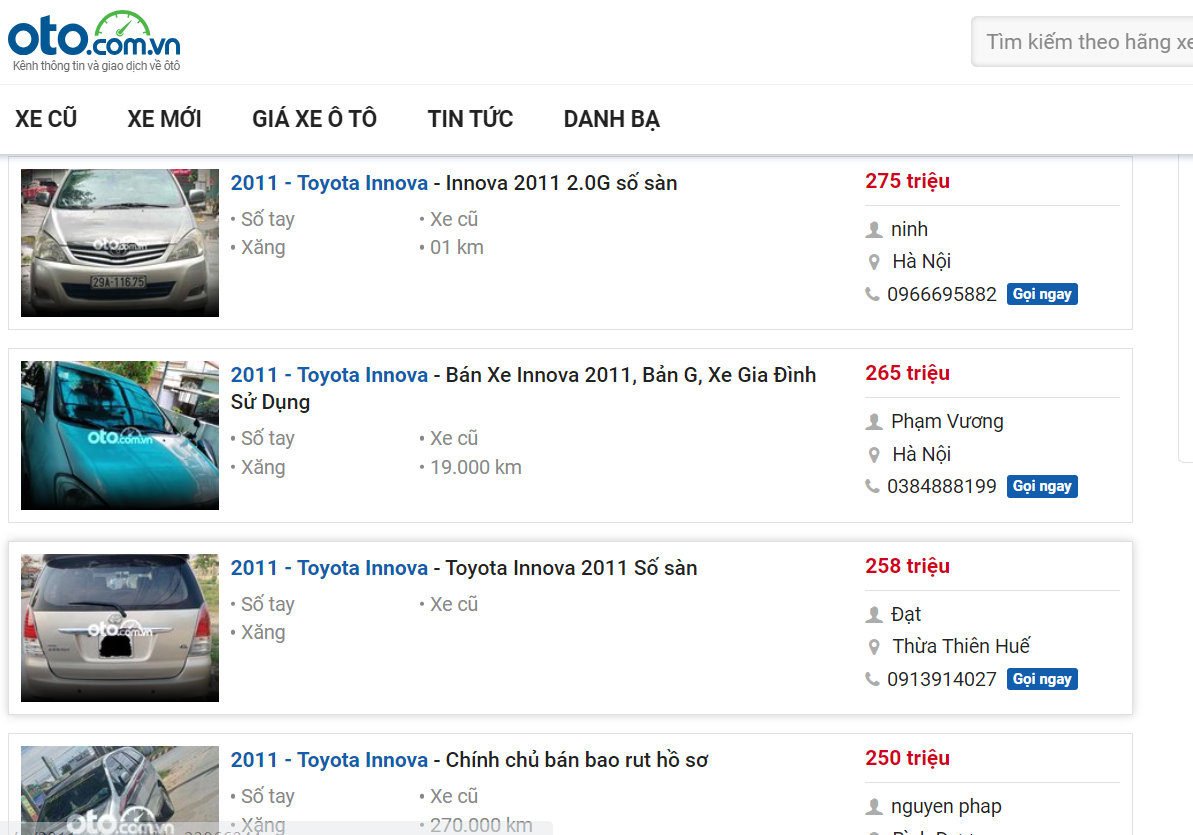Image resolution: width=1193 pixels, height=835 pixels.
Task: Click phone icon beside 0913914027
Action: [873, 679]
